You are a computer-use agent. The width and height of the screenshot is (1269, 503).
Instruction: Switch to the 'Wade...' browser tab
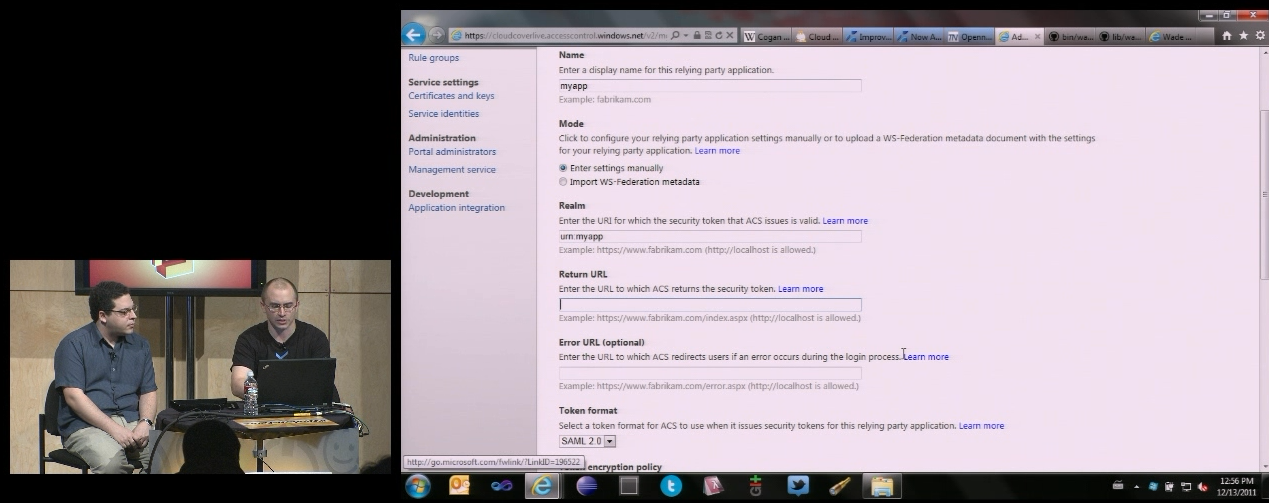1171,36
